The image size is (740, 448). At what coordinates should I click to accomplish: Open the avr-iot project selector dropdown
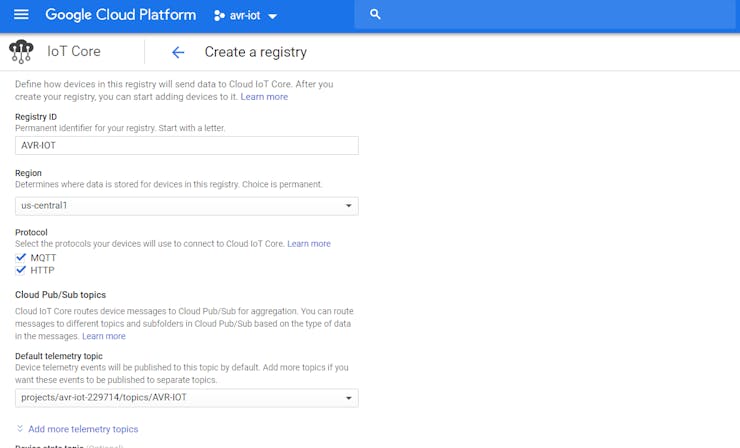click(245, 16)
